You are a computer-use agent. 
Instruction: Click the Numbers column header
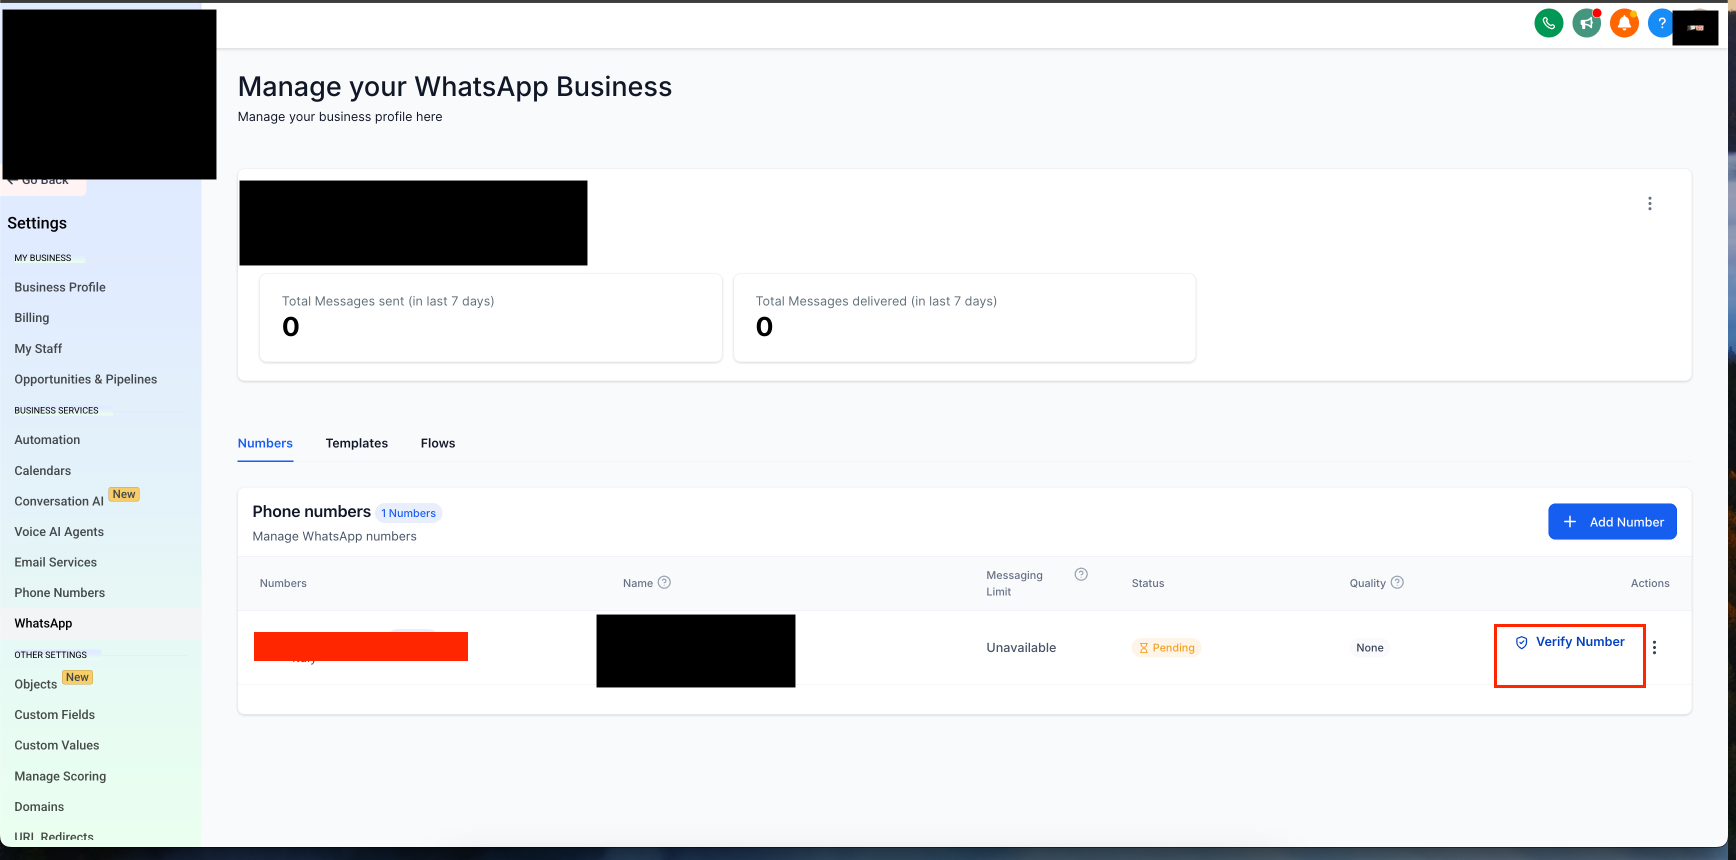click(283, 584)
